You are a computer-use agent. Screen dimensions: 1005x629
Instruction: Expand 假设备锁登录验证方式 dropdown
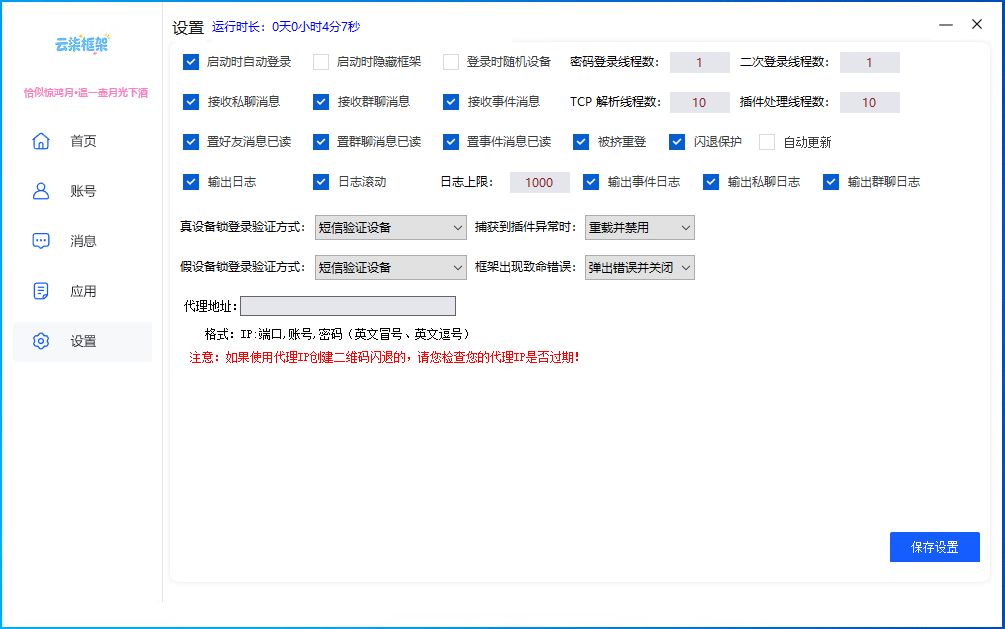click(390, 267)
